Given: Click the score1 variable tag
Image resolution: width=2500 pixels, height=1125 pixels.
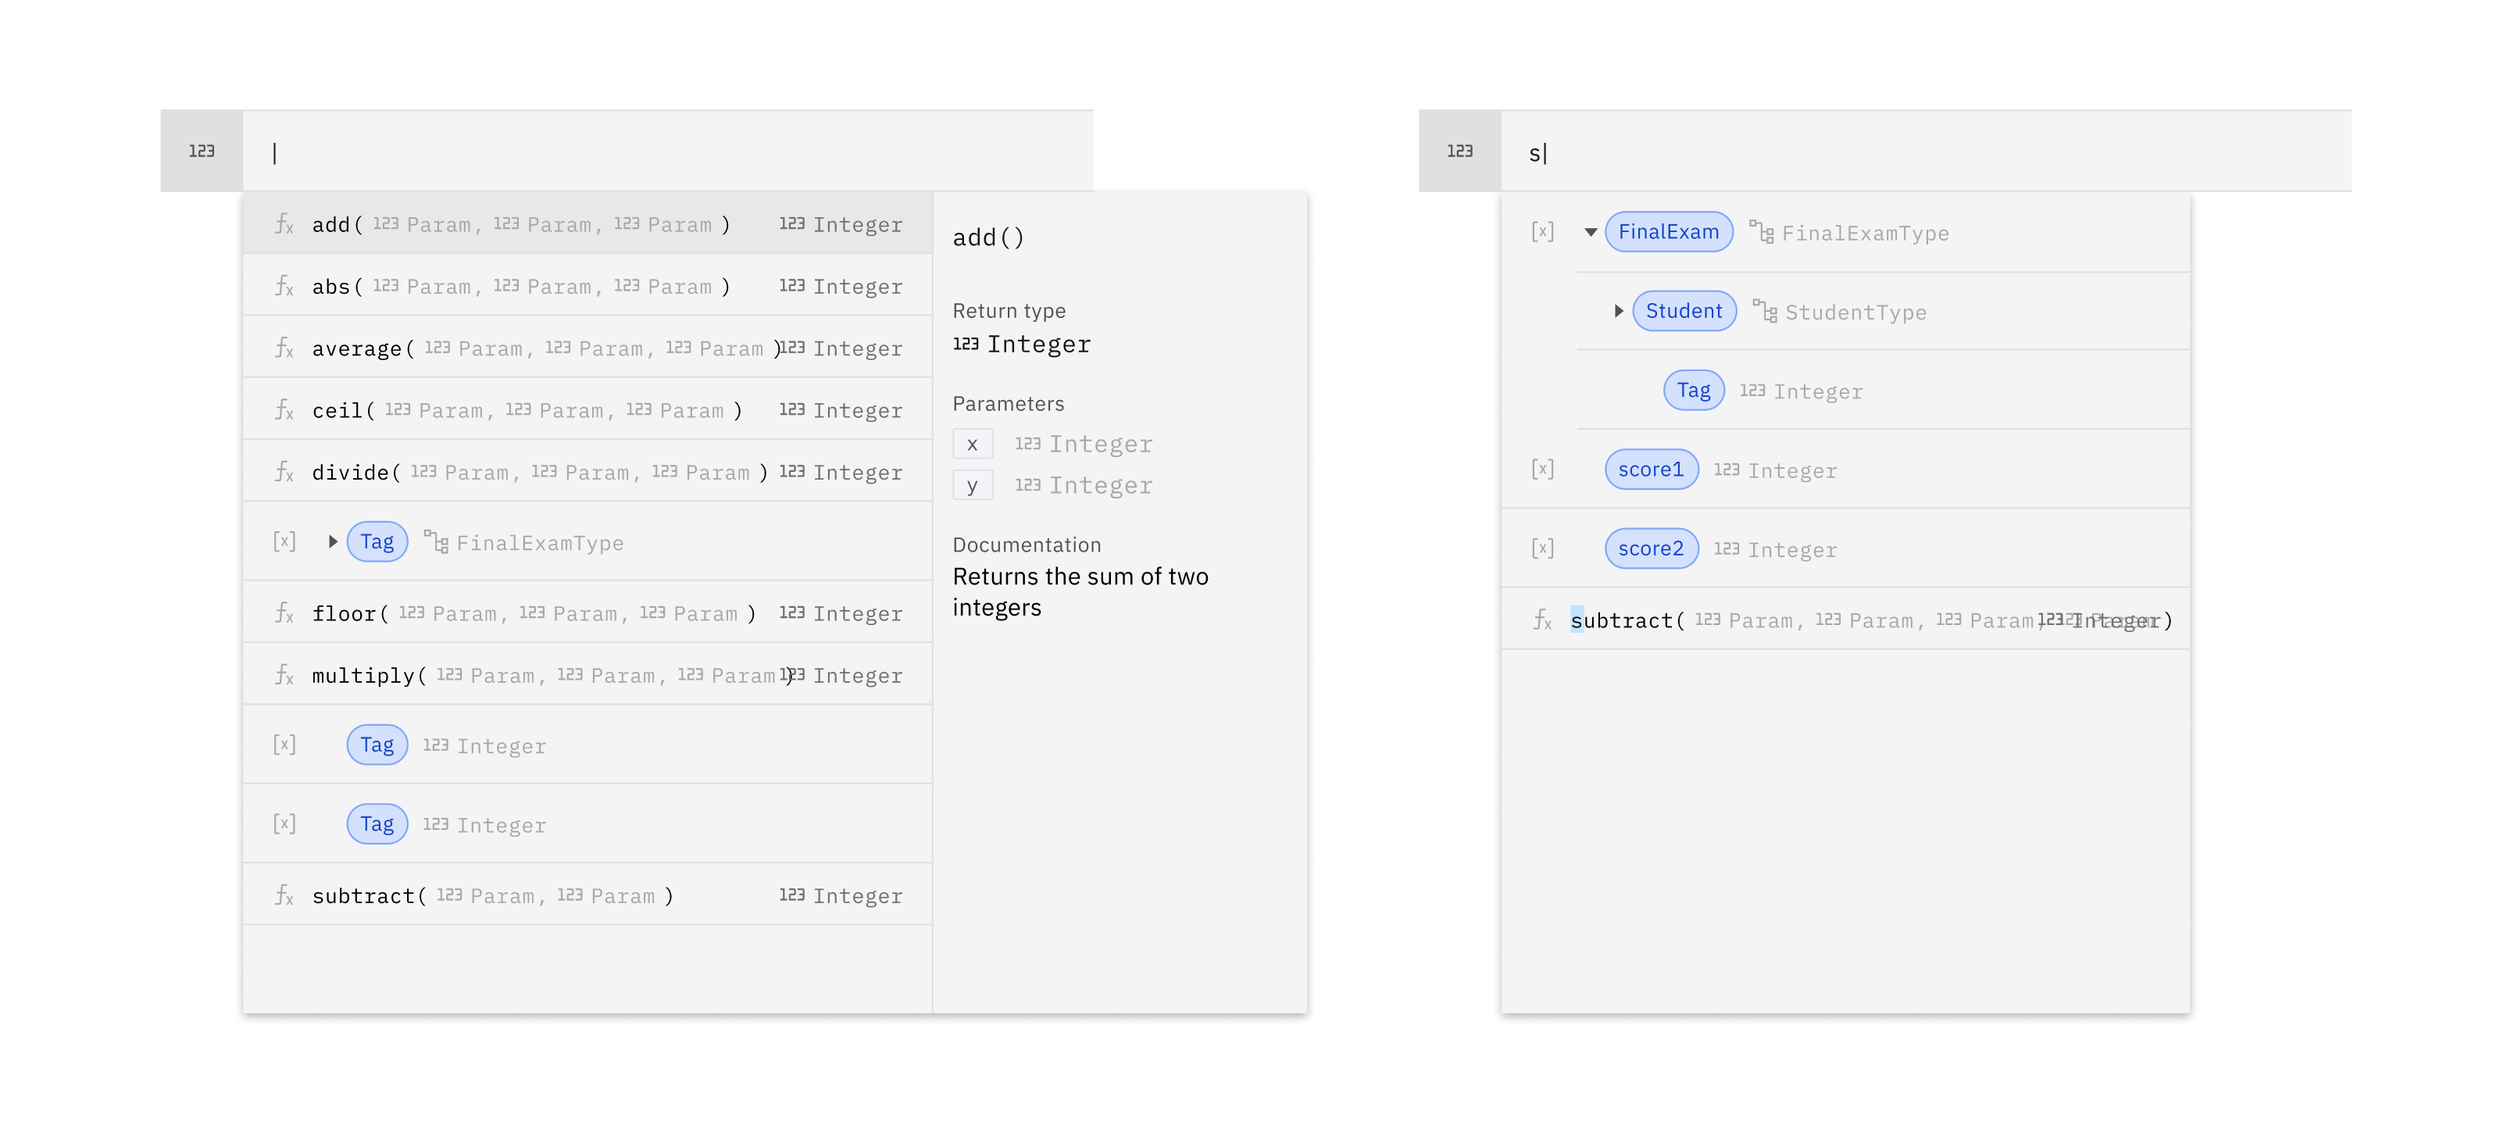Looking at the screenshot, I should pyautogui.click(x=1650, y=469).
